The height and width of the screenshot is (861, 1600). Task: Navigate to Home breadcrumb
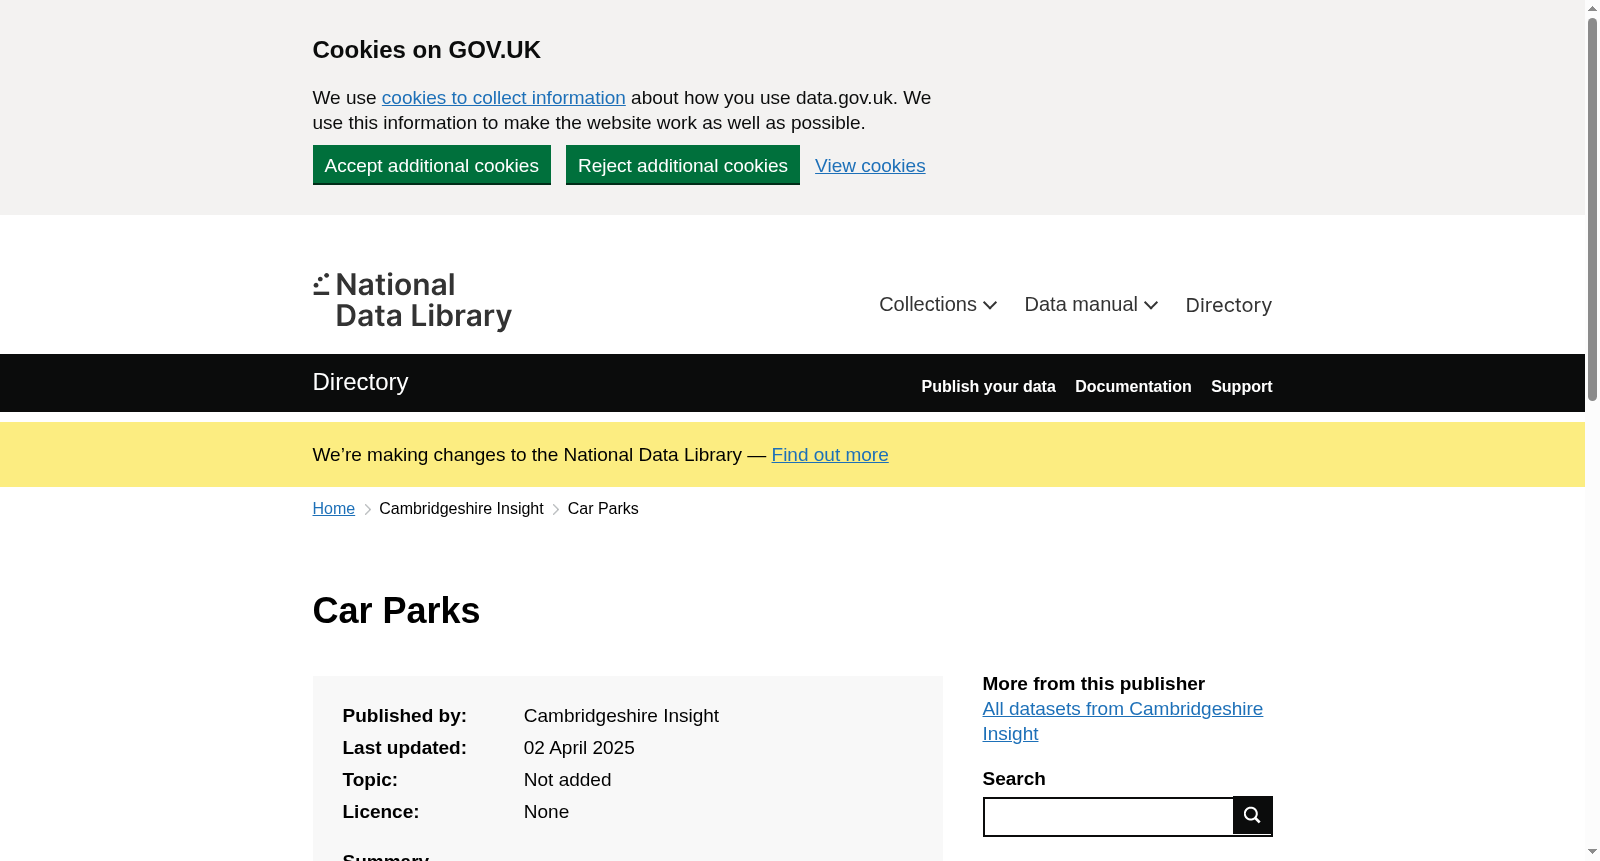click(334, 509)
